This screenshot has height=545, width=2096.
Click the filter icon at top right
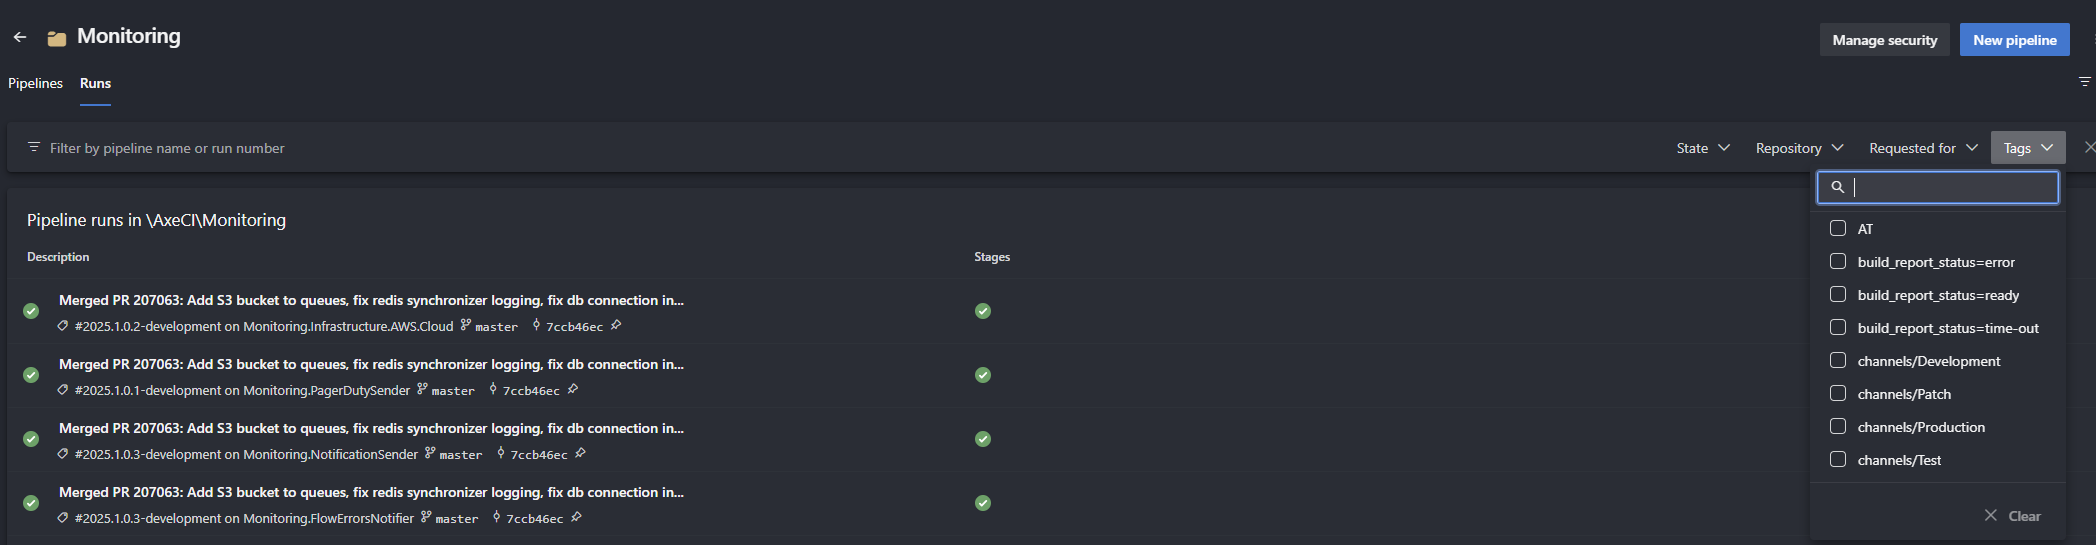(2084, 82)
